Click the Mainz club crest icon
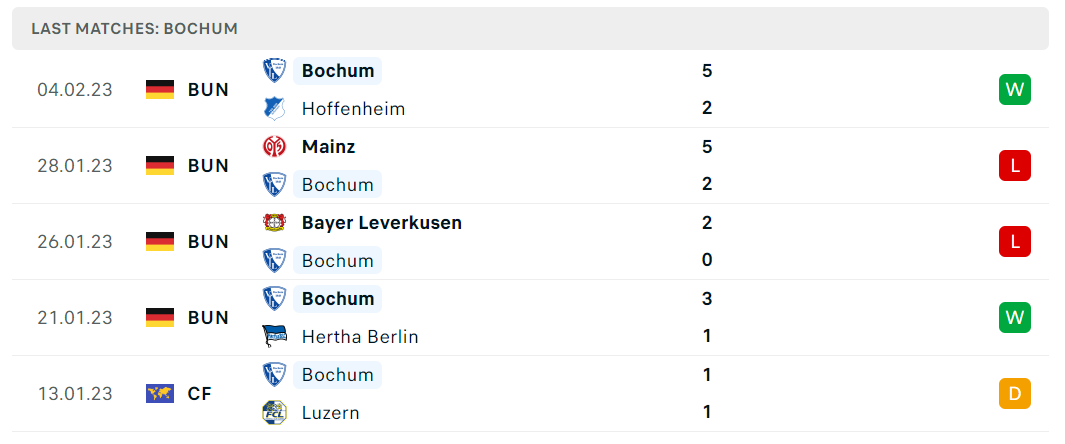This screenshot has height=444, width=1065. [x=274, y=147]
